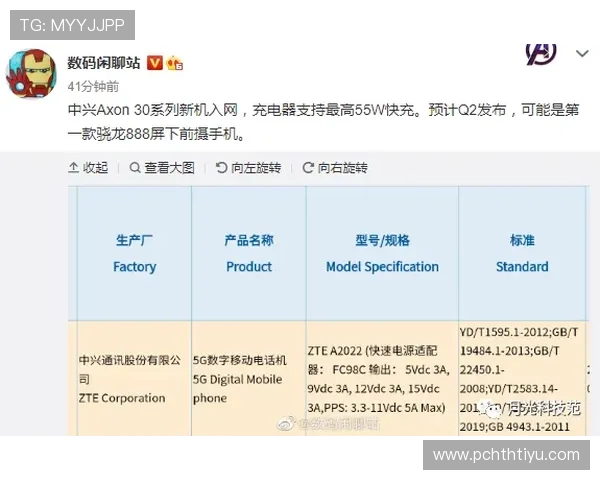The width and height of the screenshot is (600, 480).
Task: Click the 41分钟前 timestamp
Action: click(93, 87)
